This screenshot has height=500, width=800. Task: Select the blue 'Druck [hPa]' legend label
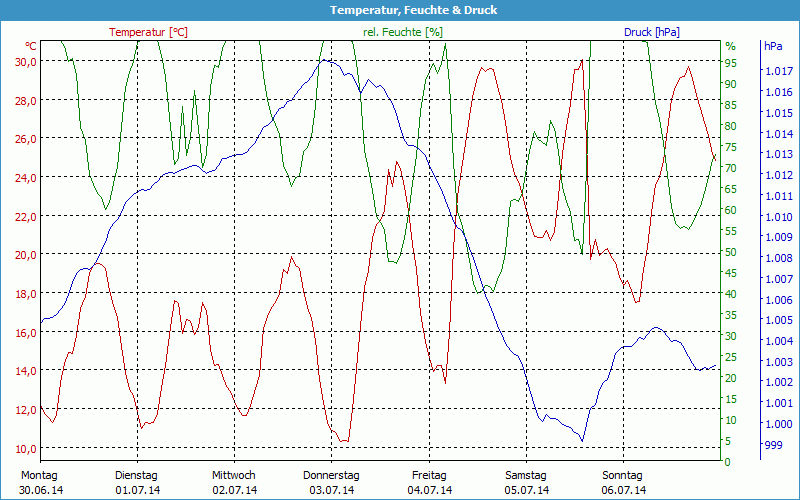(x=652, y=32)
